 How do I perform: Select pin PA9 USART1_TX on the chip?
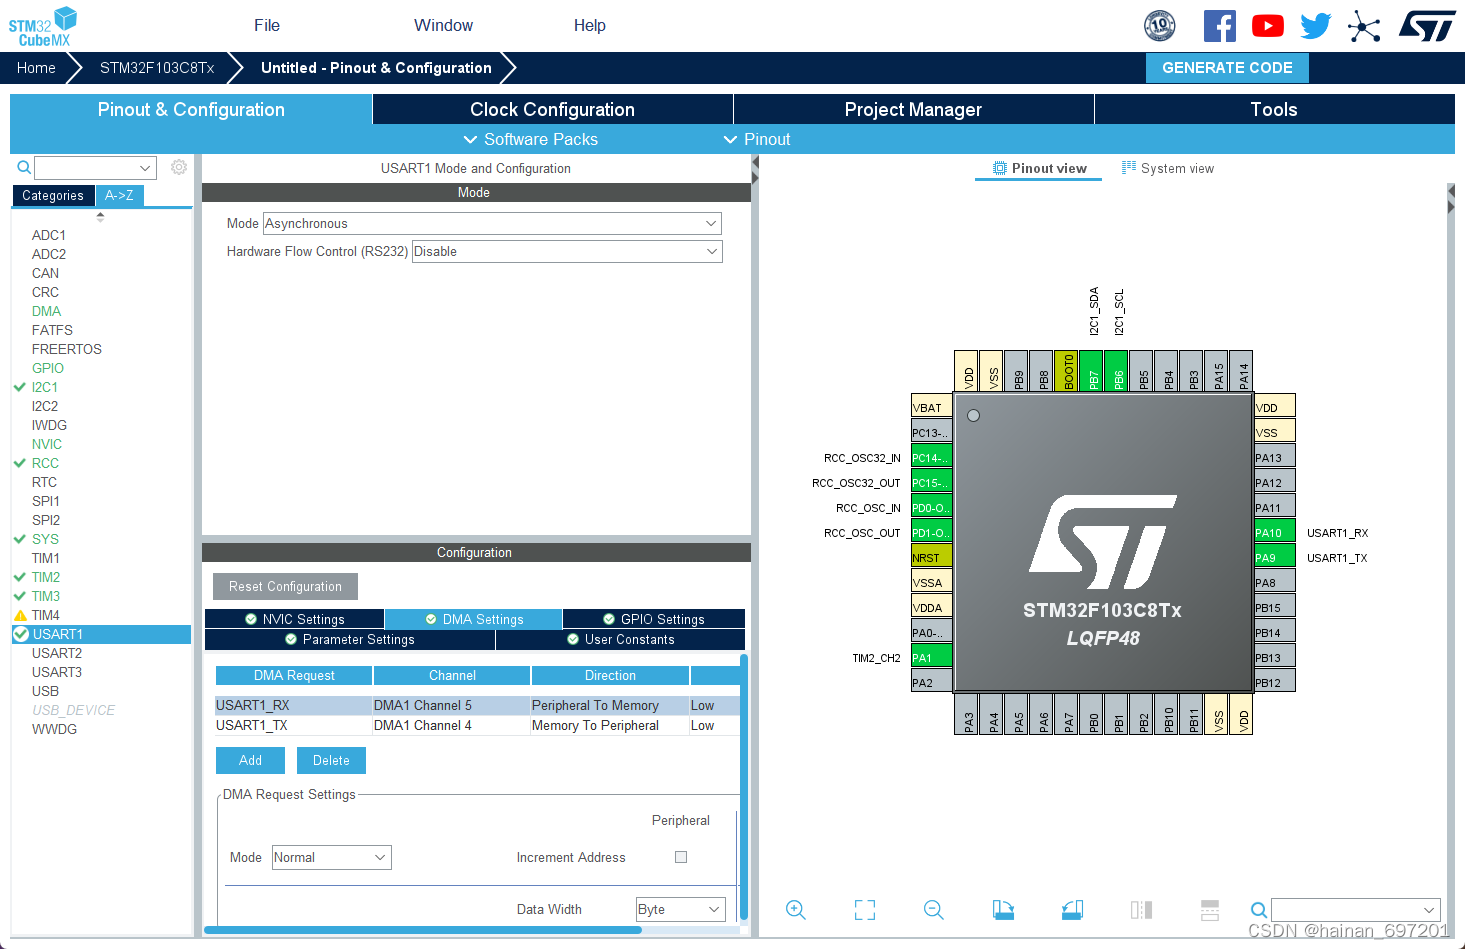coord(1275,557)
